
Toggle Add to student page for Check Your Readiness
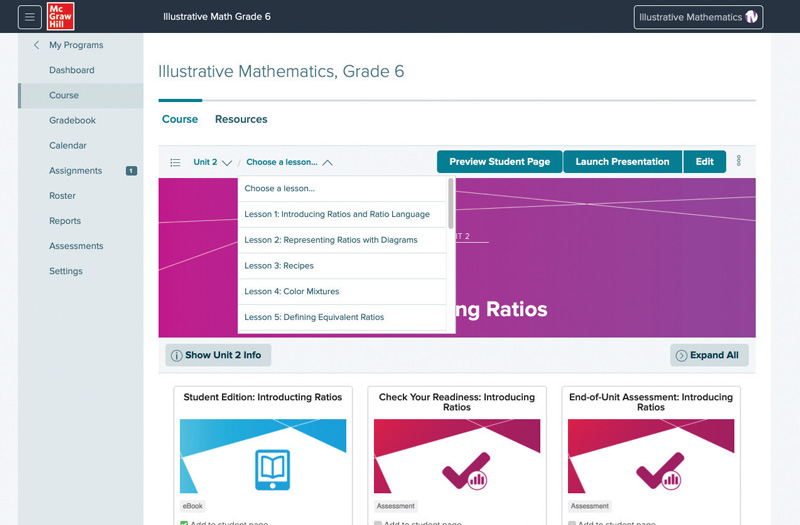pyautogui.click(x=378, y=522)
